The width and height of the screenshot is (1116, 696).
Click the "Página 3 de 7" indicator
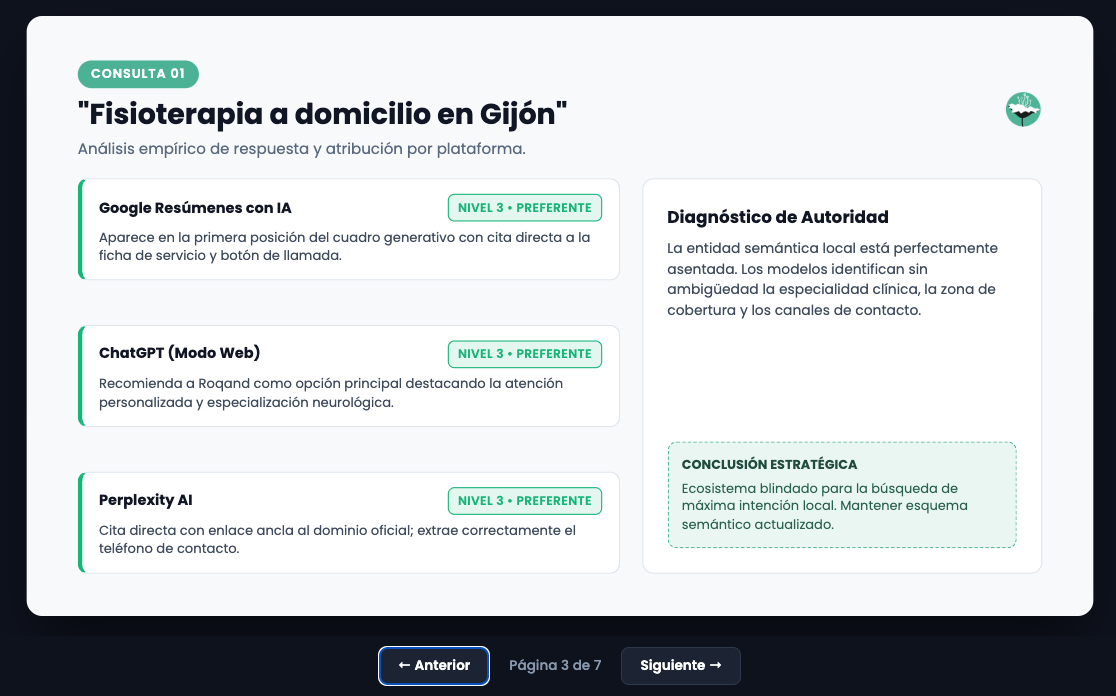click(x=555, y=665)
